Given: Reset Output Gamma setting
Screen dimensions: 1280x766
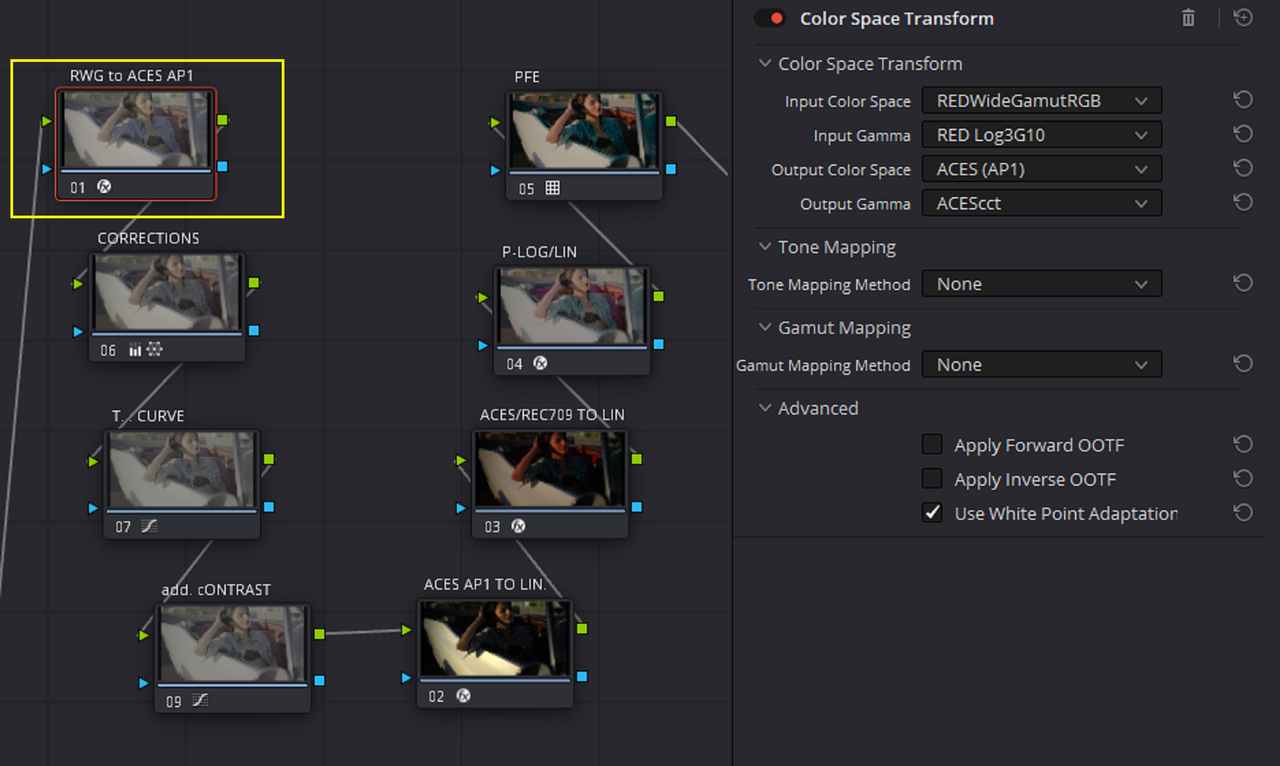Looking at the screenshot, I should 1243,202.
